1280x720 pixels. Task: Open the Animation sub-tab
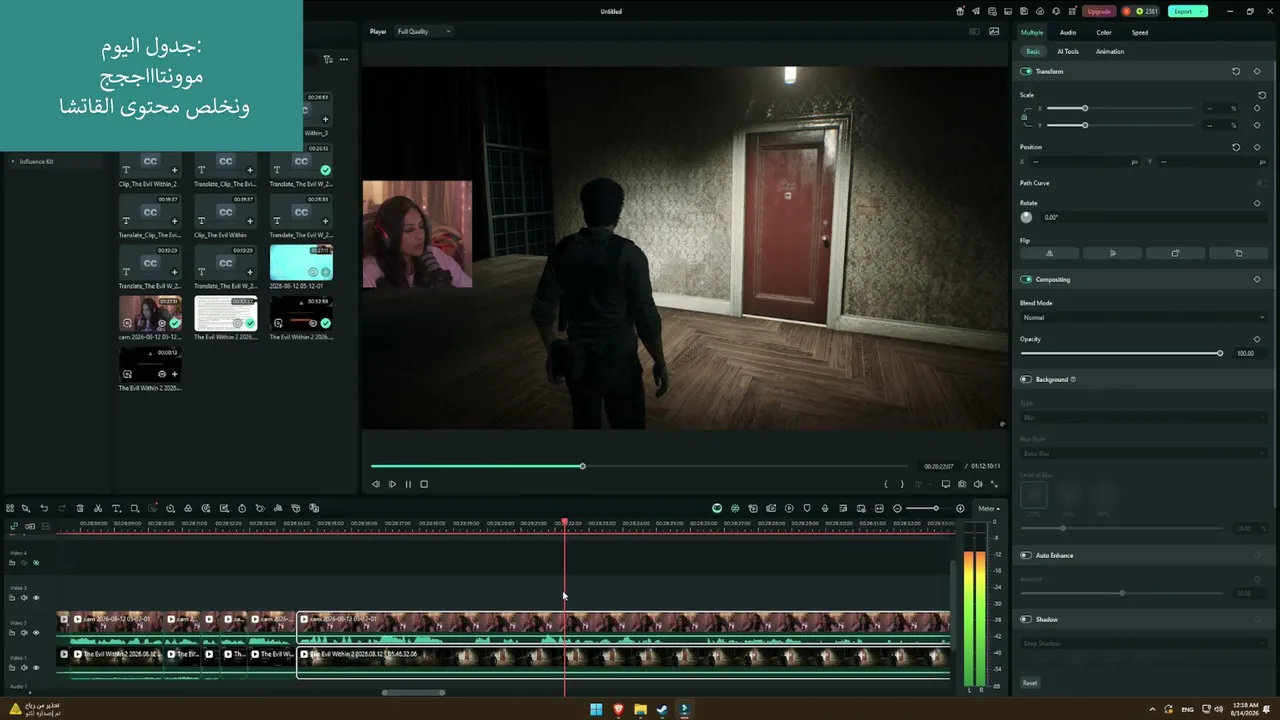1110,51
